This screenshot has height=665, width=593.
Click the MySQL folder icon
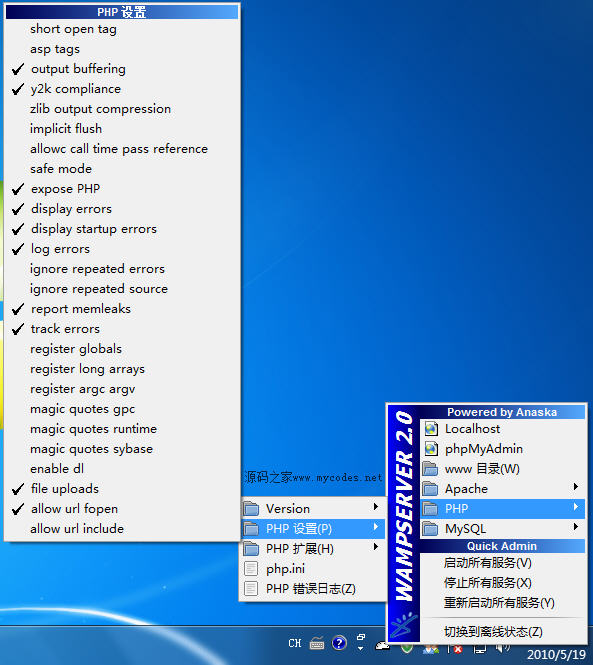(430, 529)
